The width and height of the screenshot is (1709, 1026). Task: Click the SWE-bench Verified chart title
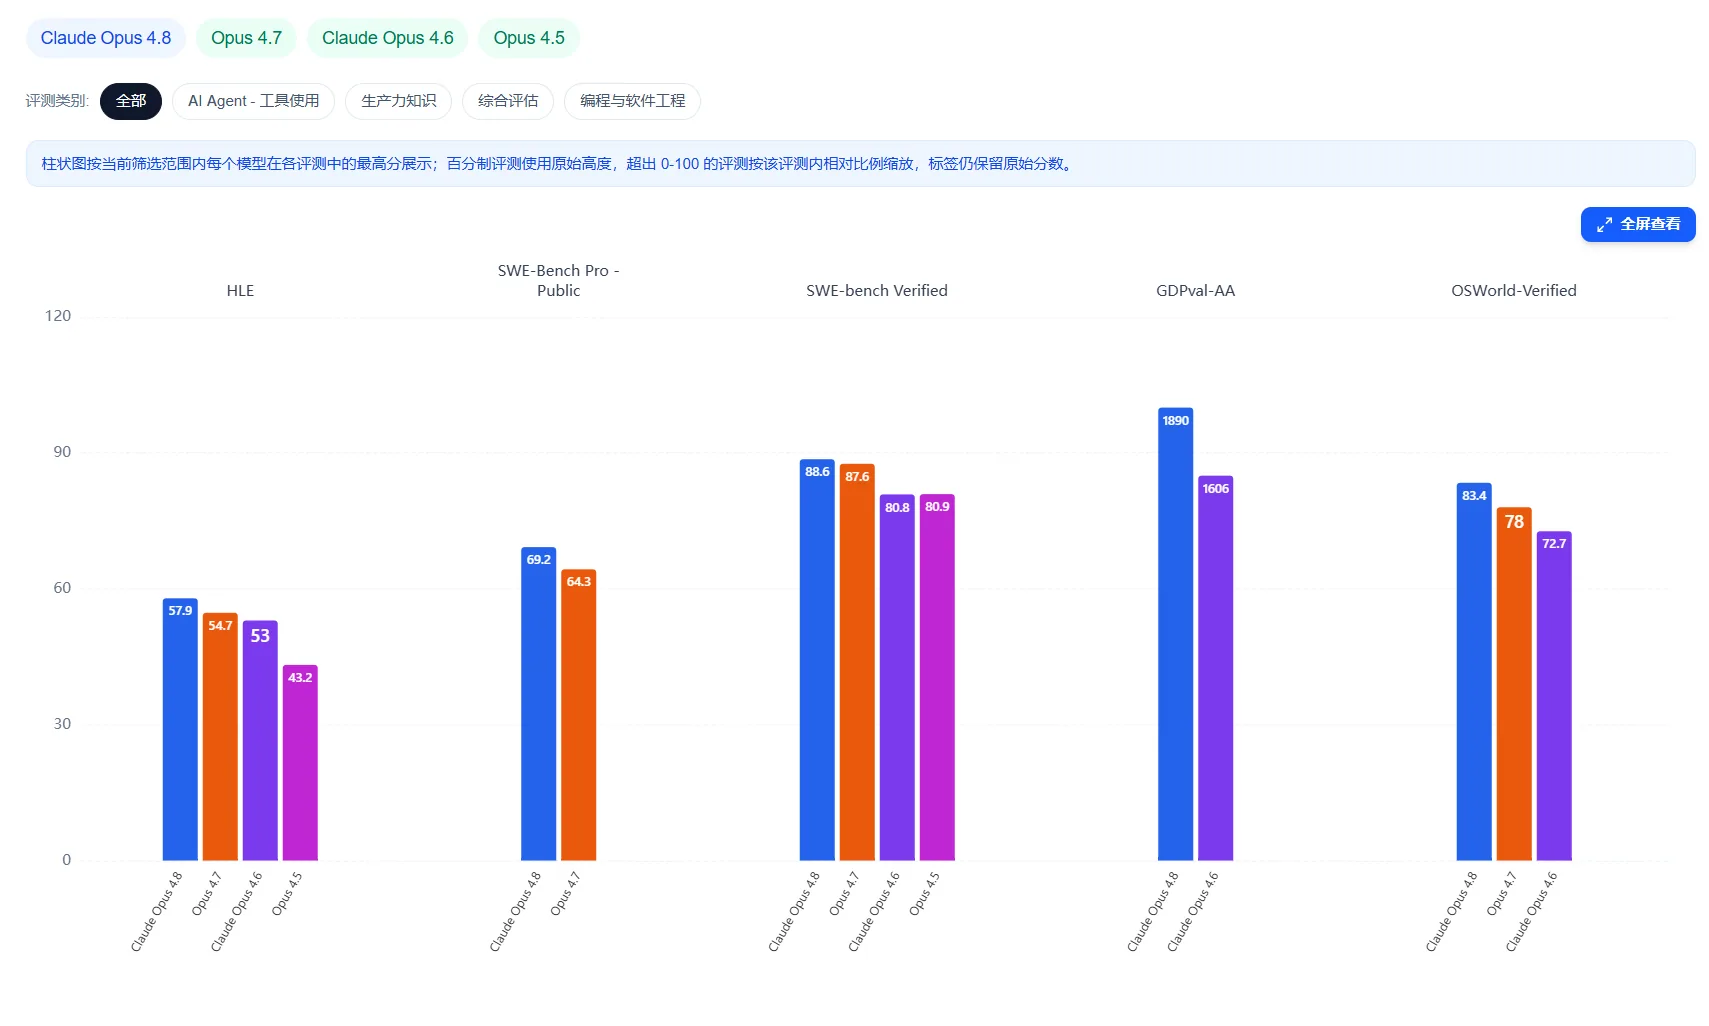point(877,291)
